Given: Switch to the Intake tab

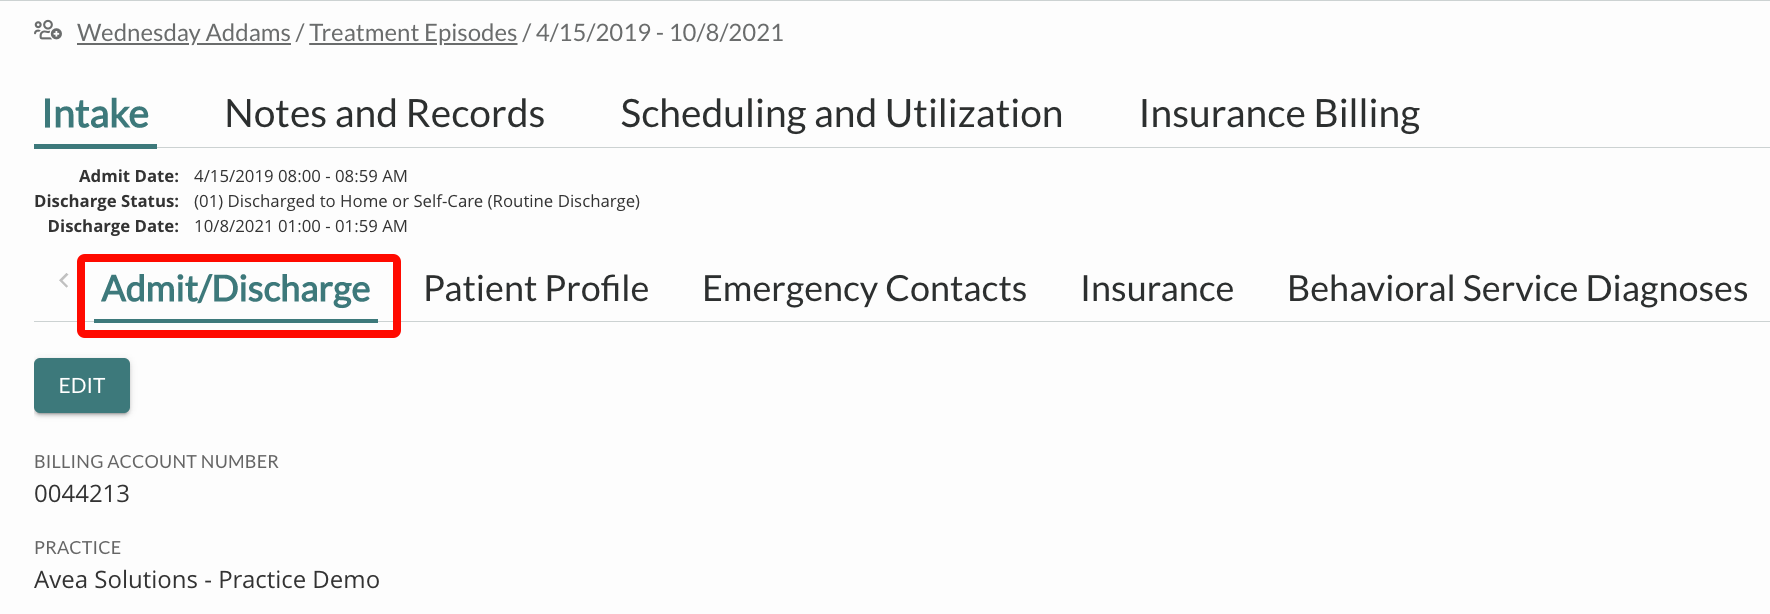Looking at the screenshot, I should coord(95,114).
